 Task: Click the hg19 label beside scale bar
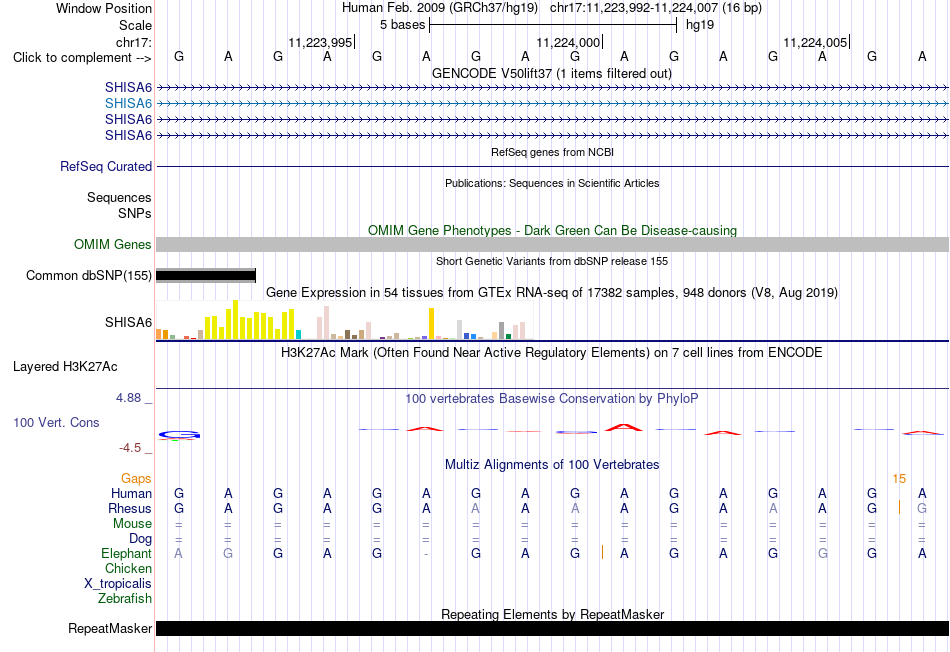click(x=700, y=25)
